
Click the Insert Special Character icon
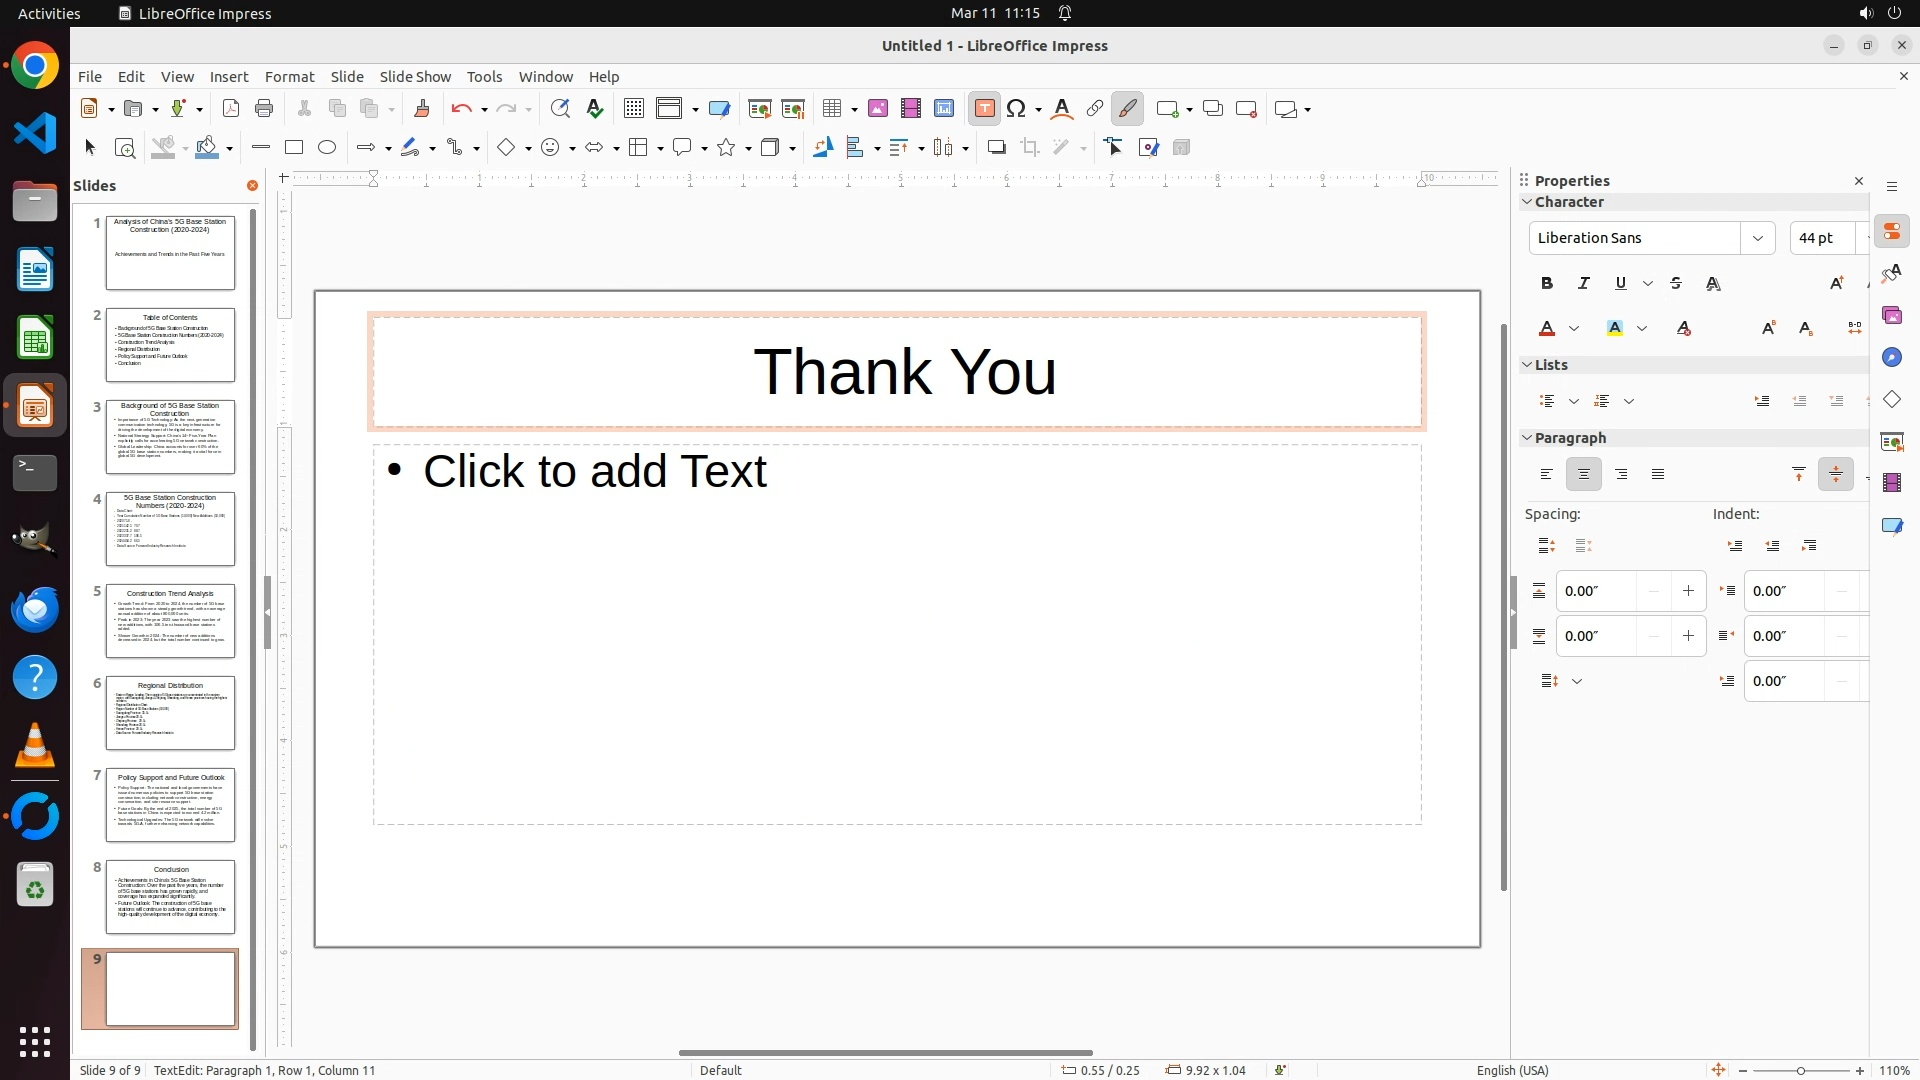(1017, 109)
